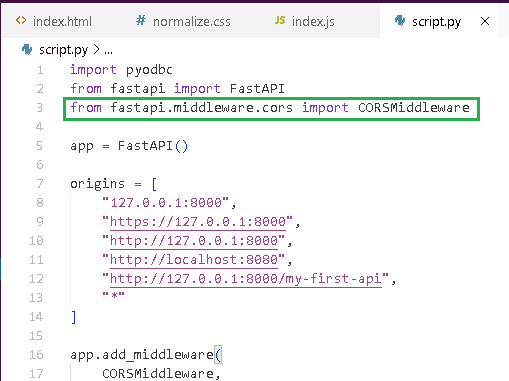
Task: Click the pyodbc text on line 1
Action: 149,70
